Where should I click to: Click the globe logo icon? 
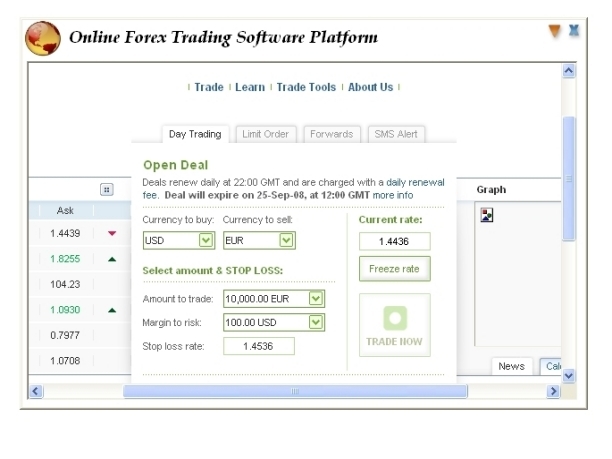[x=43, y=38]
